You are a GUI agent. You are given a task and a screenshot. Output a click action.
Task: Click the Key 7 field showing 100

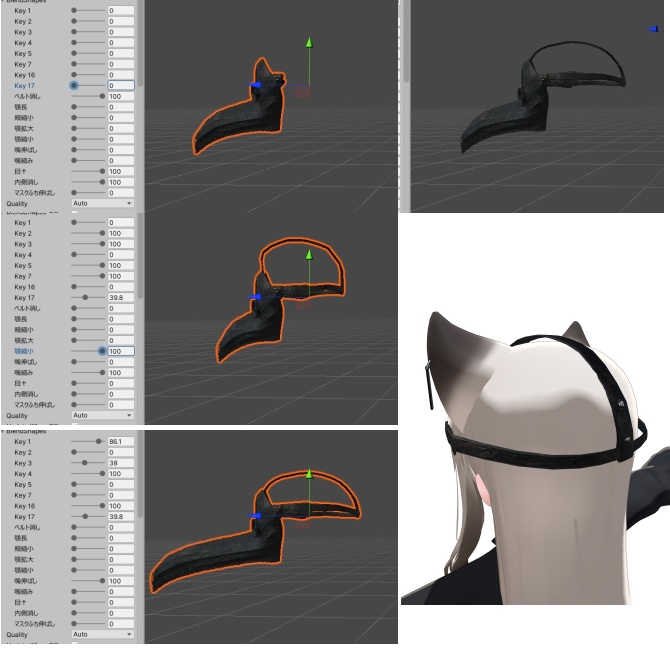[x=121, y=276]
